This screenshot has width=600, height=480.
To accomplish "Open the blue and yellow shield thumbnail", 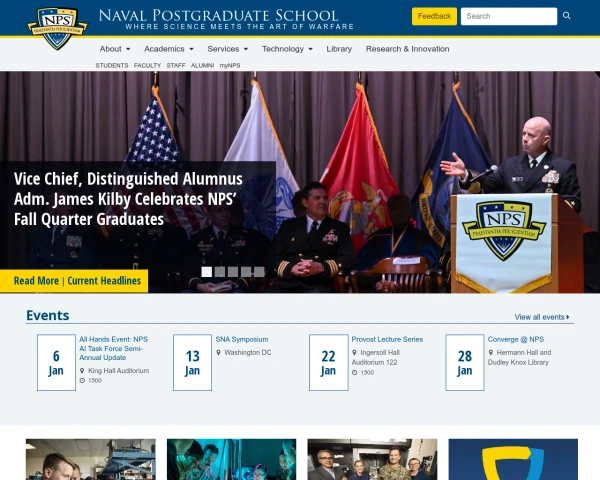I will (513, 459).
